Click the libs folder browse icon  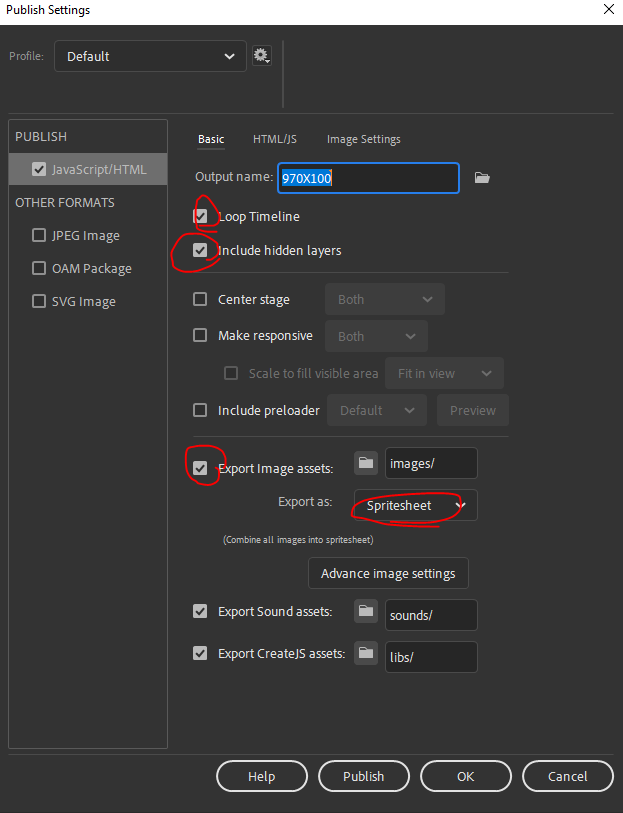tap(366, 653)
